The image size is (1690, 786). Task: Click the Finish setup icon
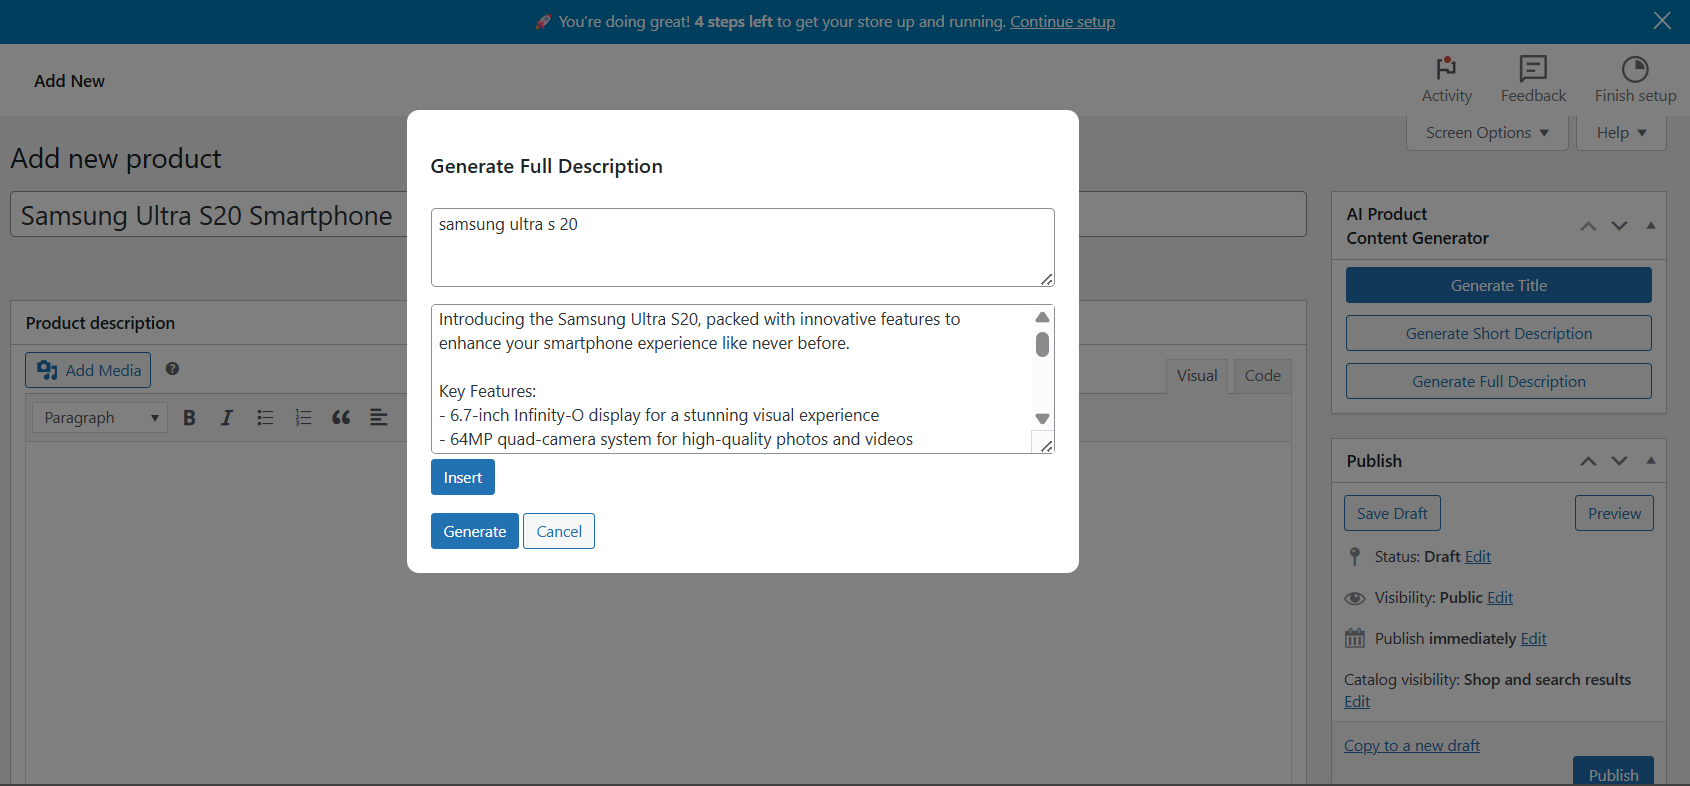pos(1634,69)
